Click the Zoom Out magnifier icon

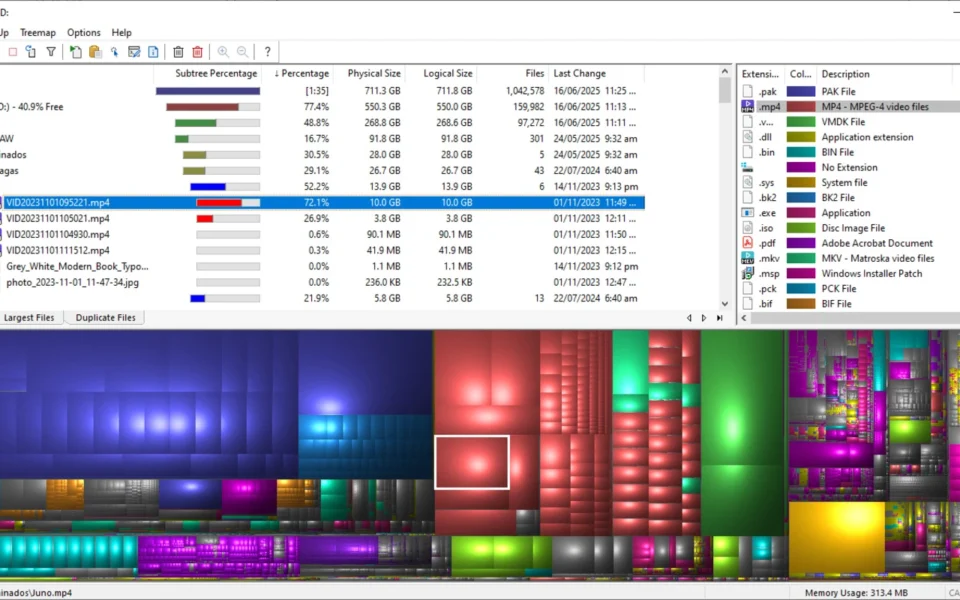coord(242,52)
